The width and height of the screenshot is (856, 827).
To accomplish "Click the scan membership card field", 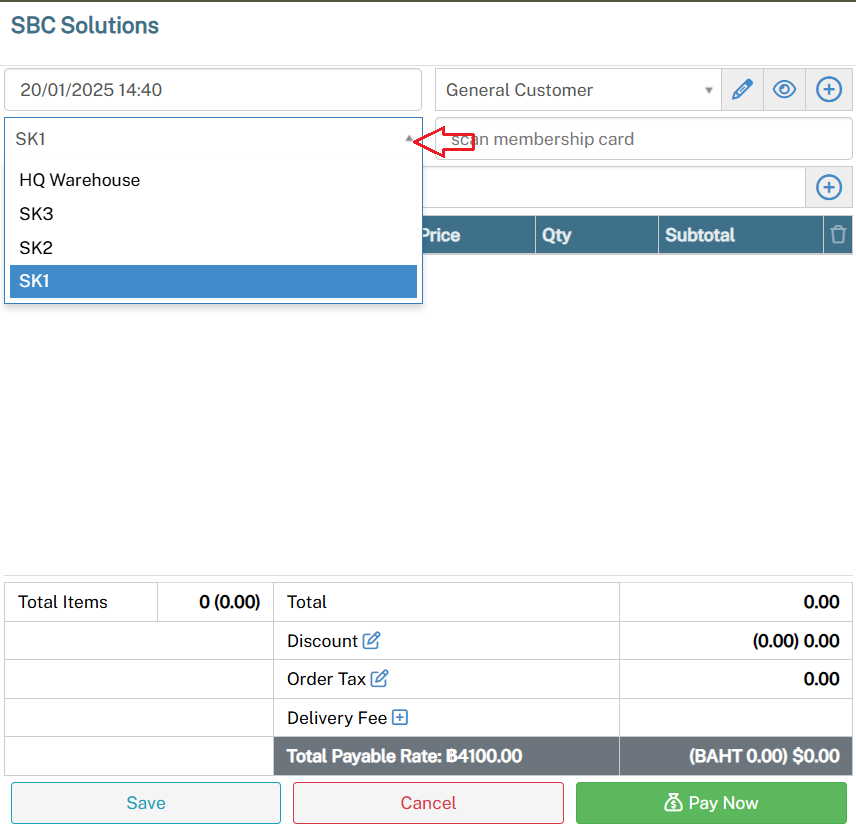I will tap(650, 139).
